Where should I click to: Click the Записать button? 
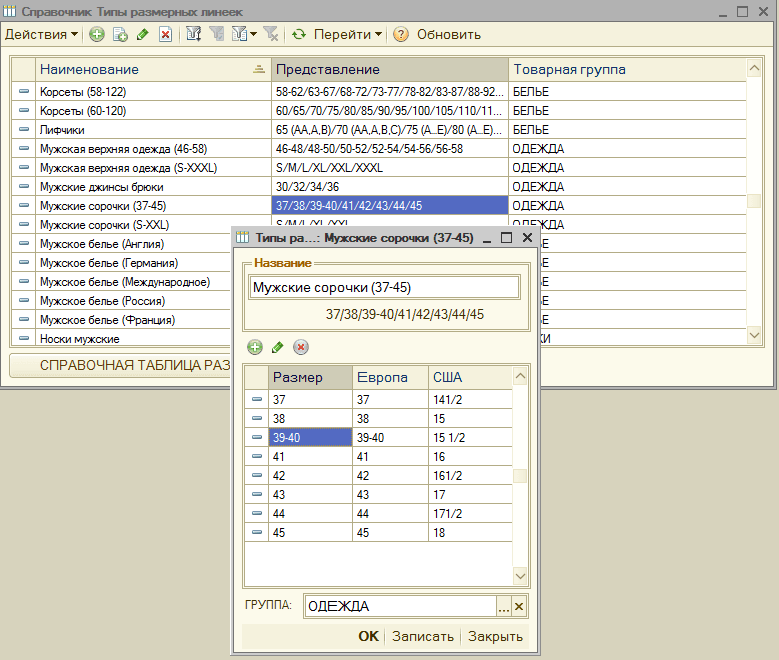coord(422,636)
